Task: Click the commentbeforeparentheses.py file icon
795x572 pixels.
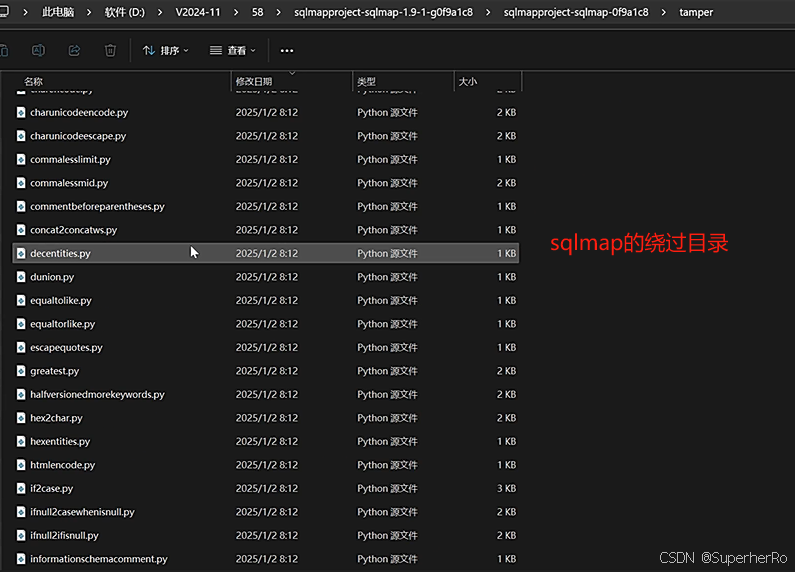Action: tap(21, 206)
